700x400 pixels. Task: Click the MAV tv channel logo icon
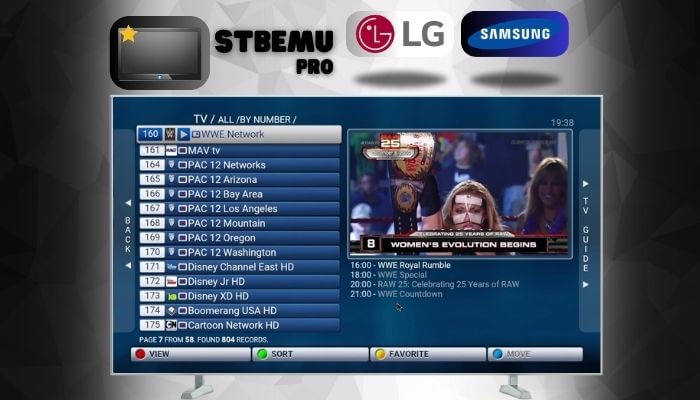(171, 151)
